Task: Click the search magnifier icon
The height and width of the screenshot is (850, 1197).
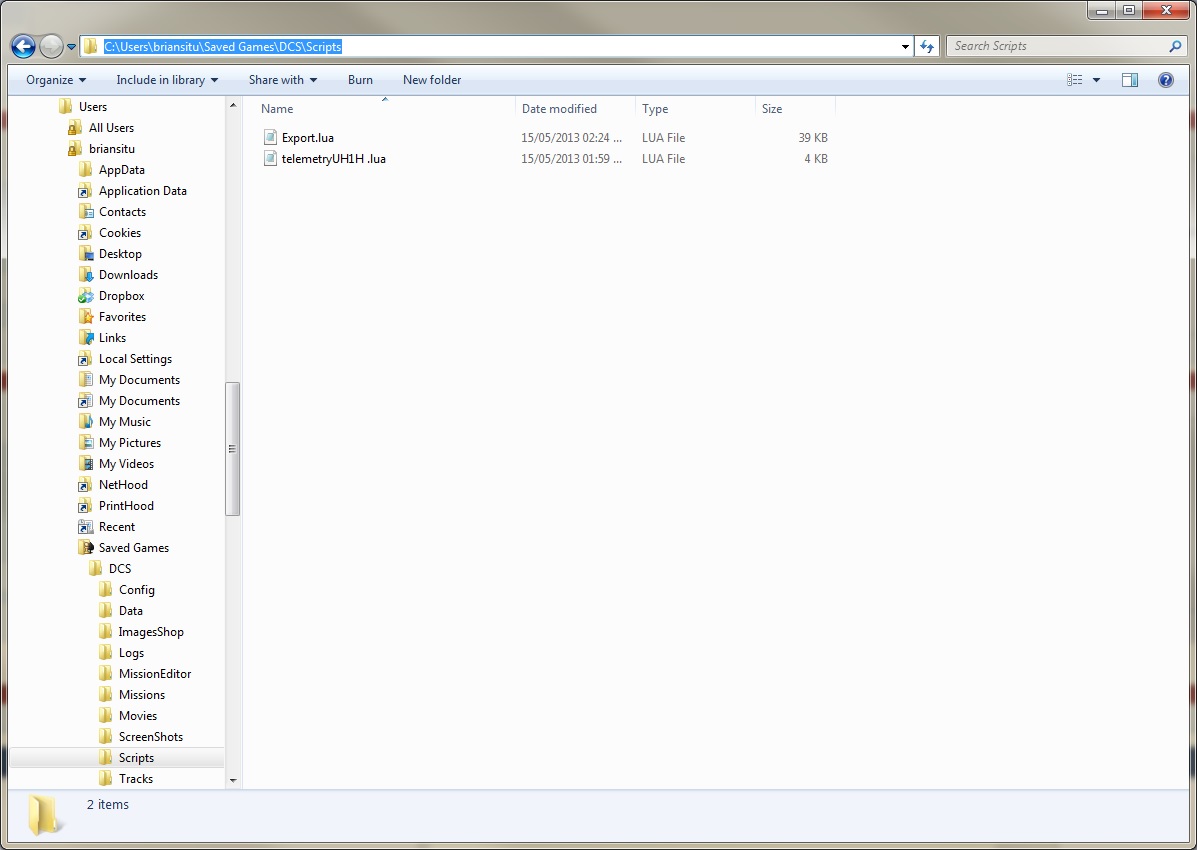Action: click(x=1175, y=46)
